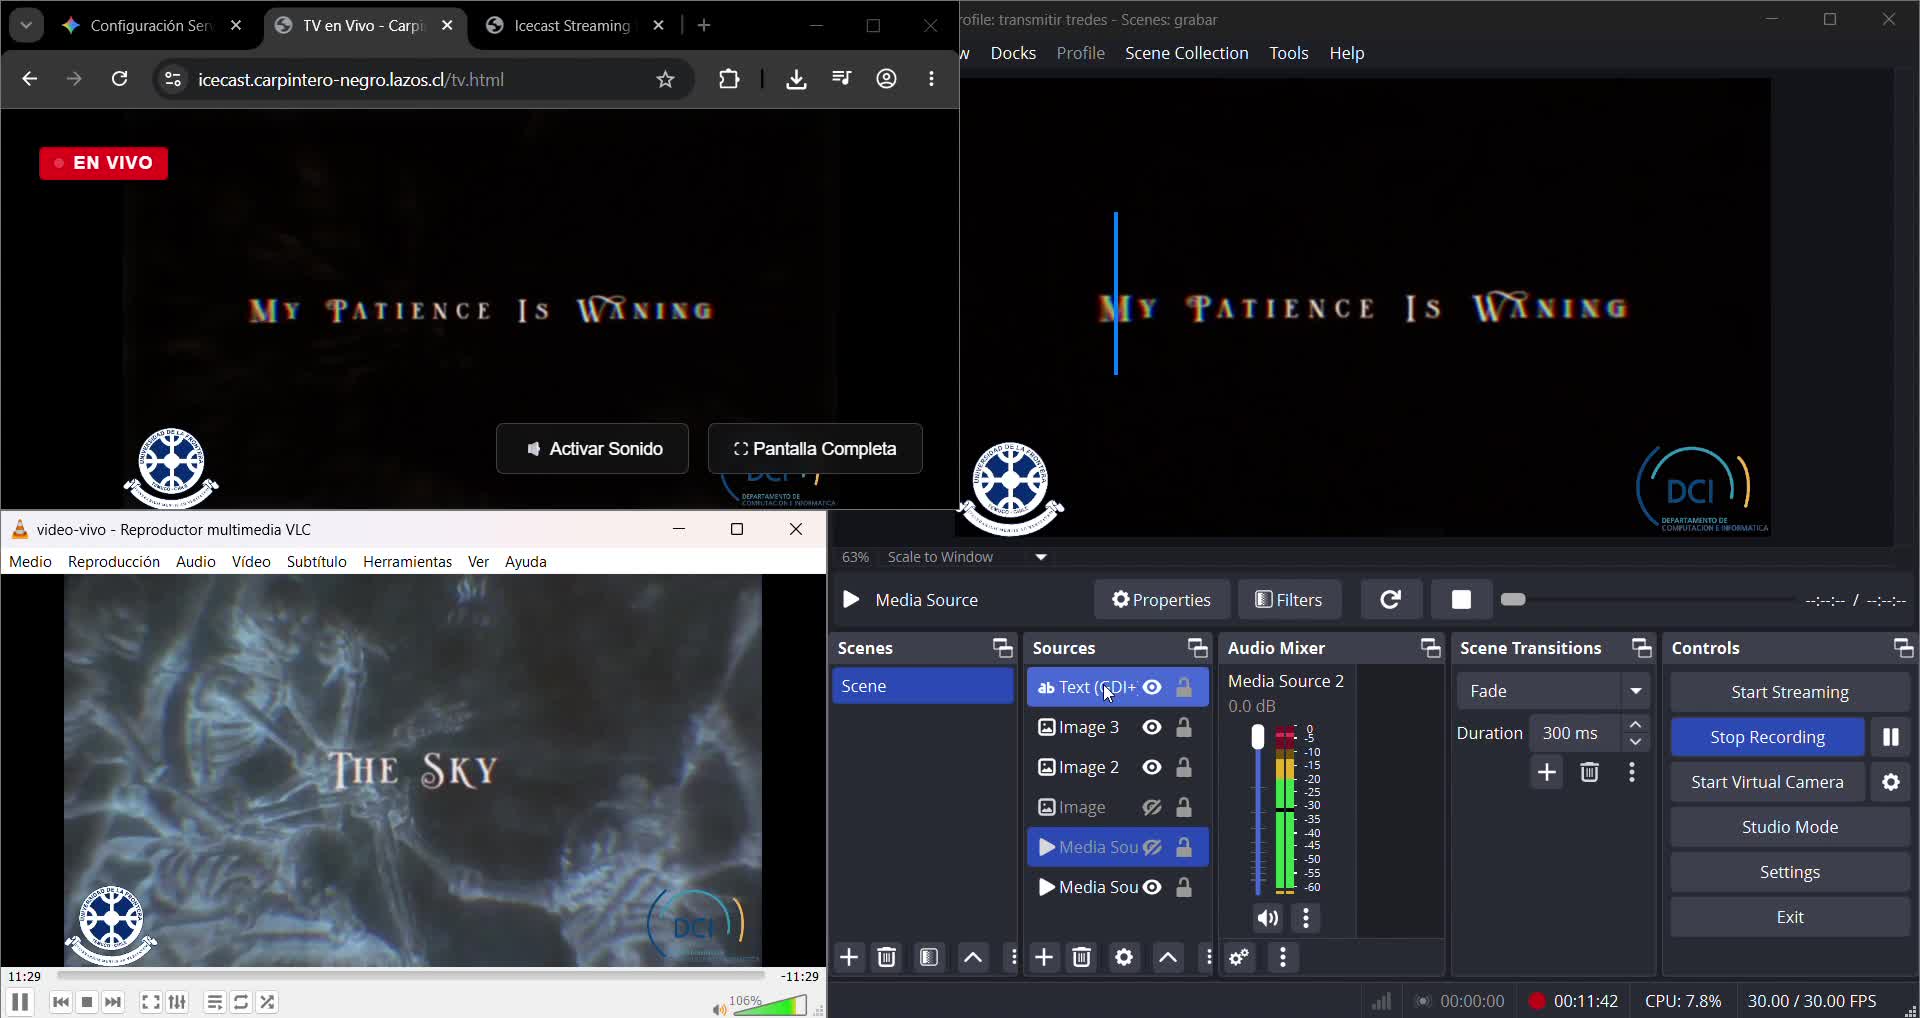
Task: Toggle VLC shuffle mode
Action: [x=267, y=1002]
